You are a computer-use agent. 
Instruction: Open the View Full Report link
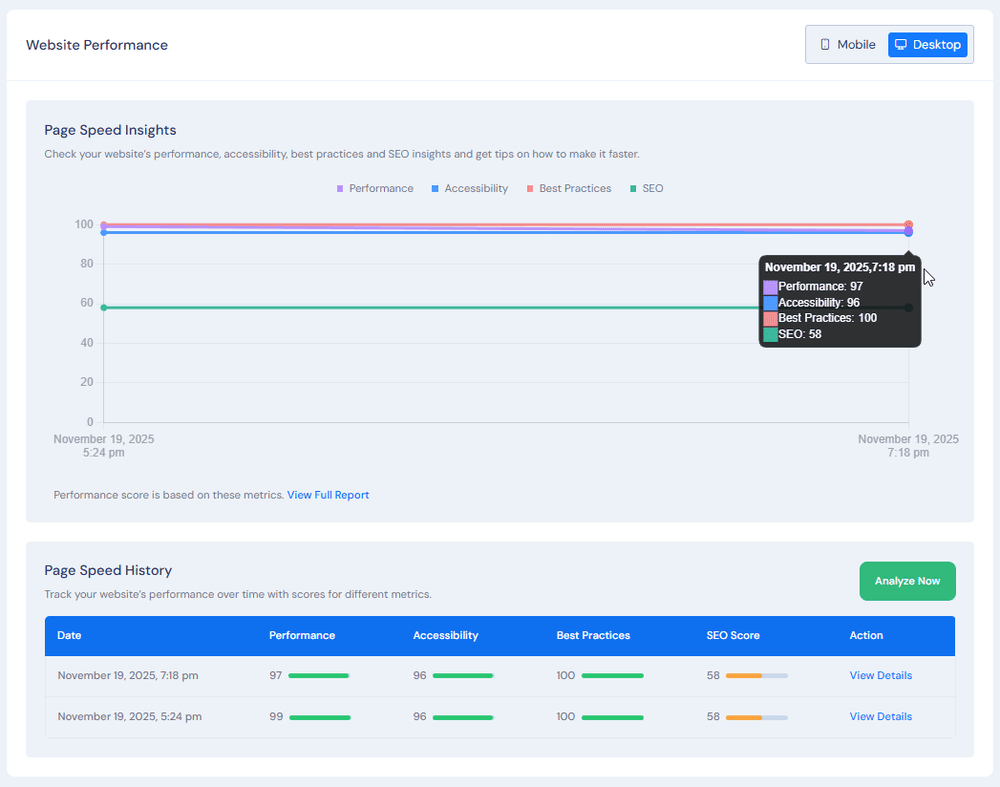[x=328, y=495]
